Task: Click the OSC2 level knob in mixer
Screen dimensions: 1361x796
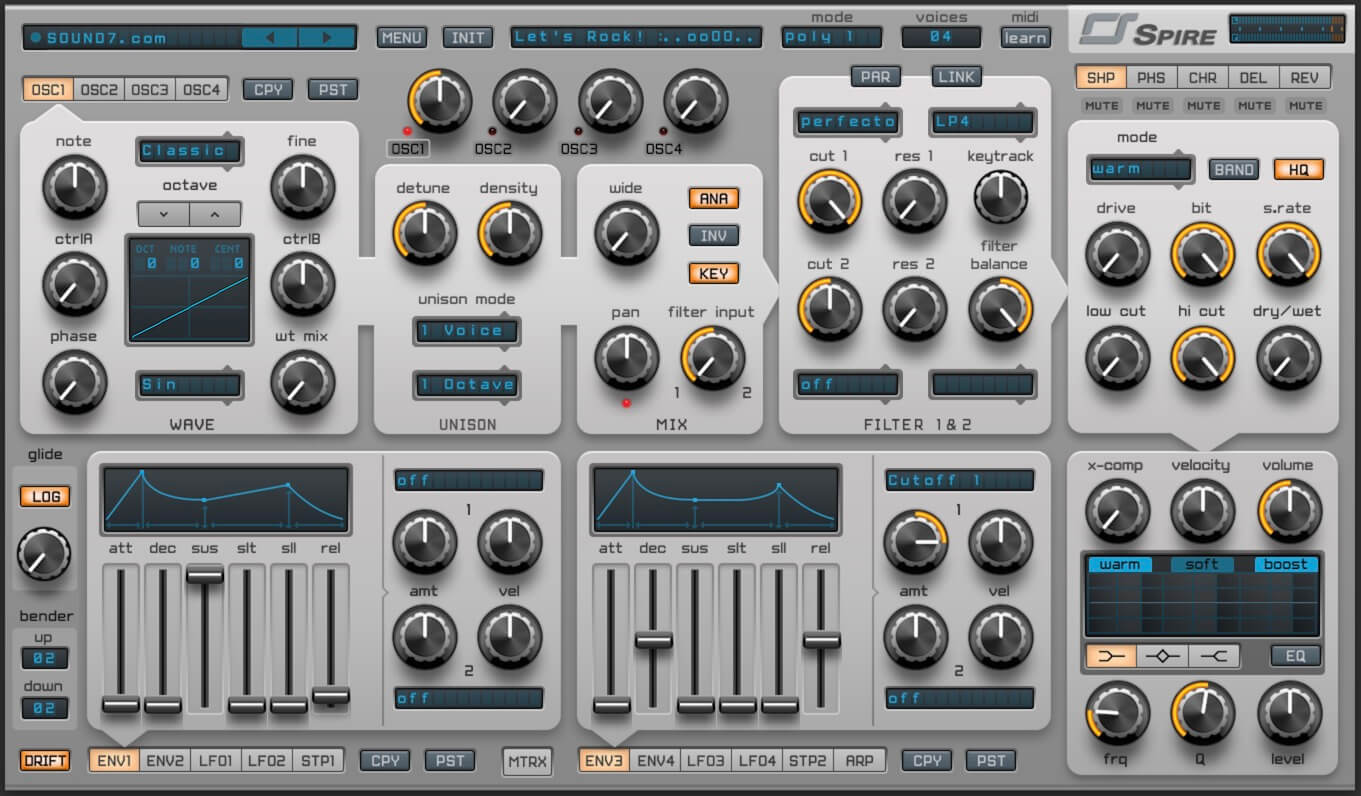Action: pyautogui.click(x=525, y=101)
